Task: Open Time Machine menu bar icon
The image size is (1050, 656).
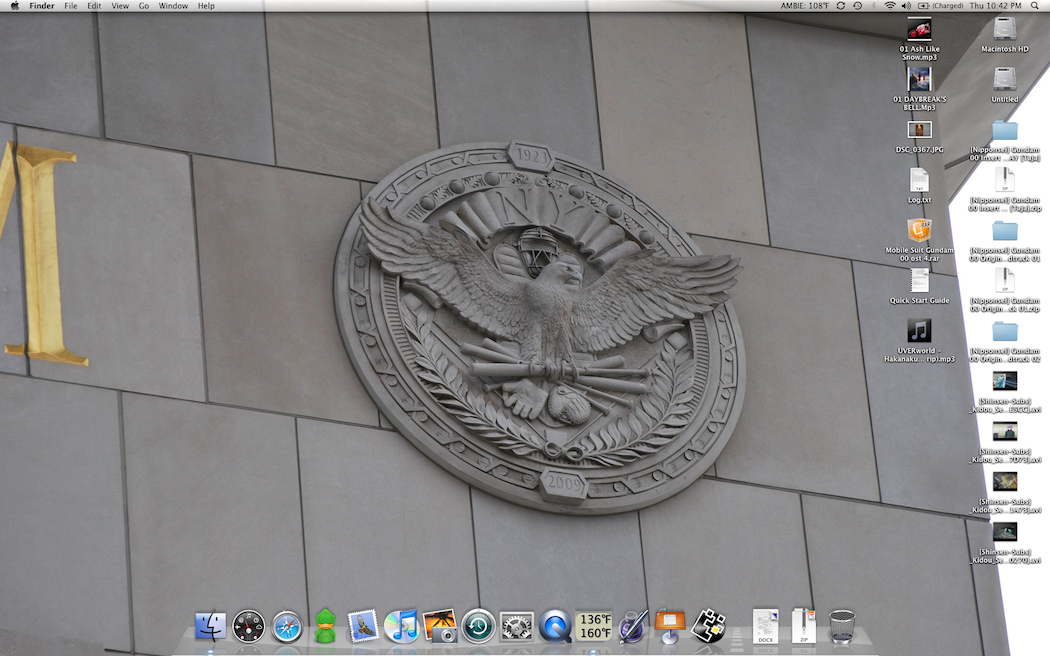Action: (x=858, y=5)
